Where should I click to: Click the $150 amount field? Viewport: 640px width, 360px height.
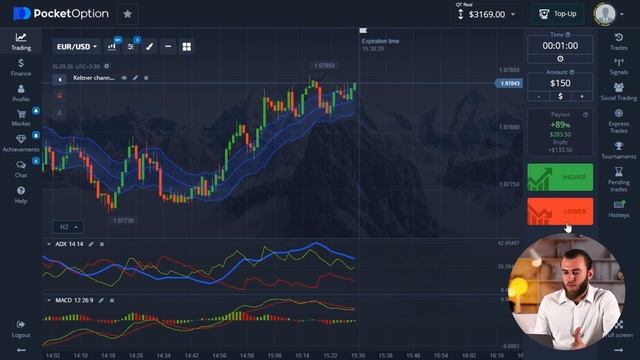coord(560,83)
